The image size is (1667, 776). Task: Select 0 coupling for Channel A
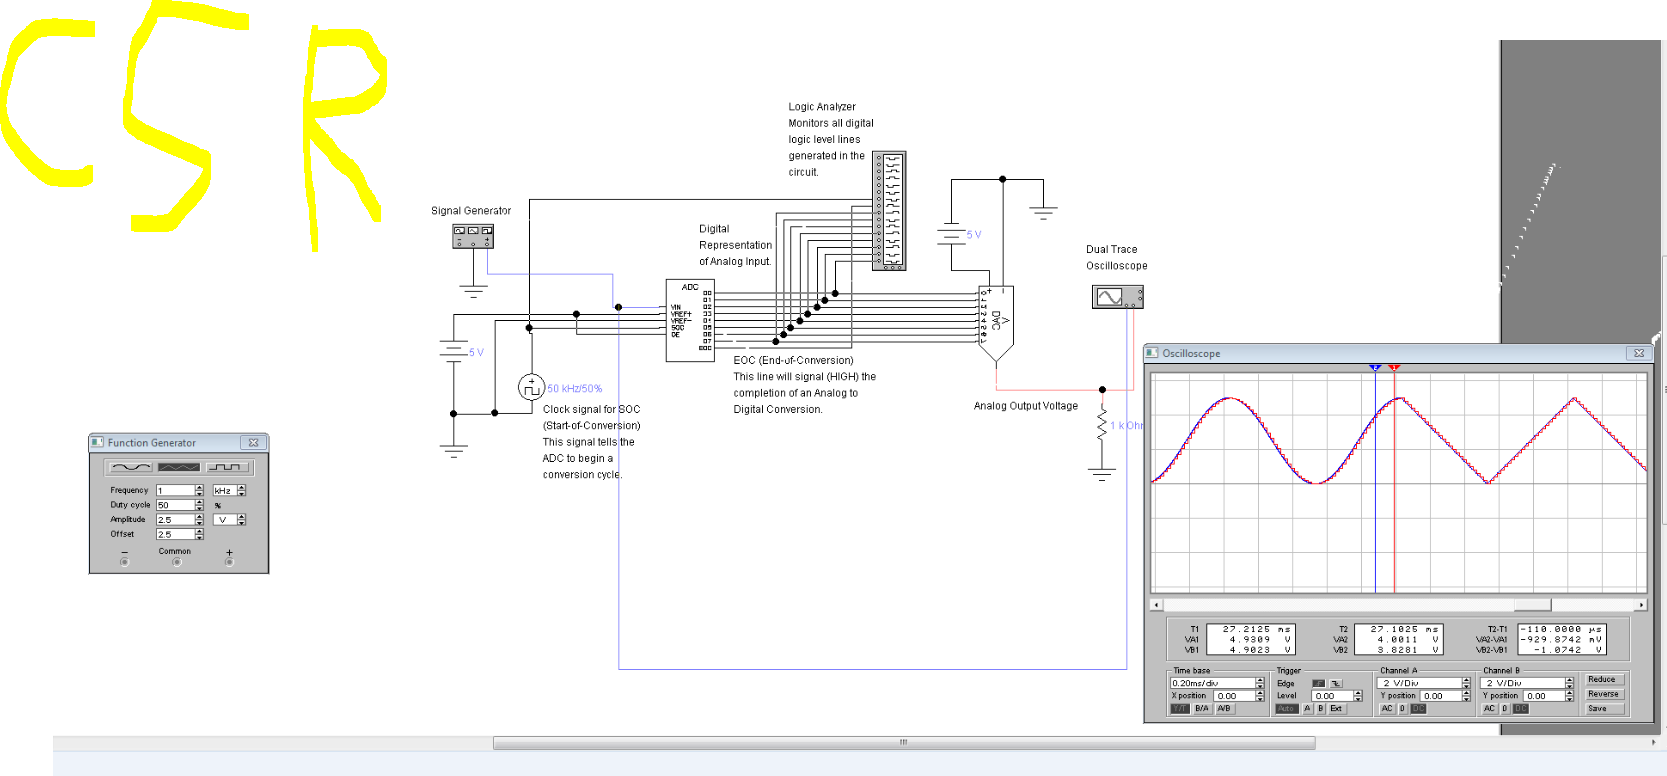click(1402, 708)
